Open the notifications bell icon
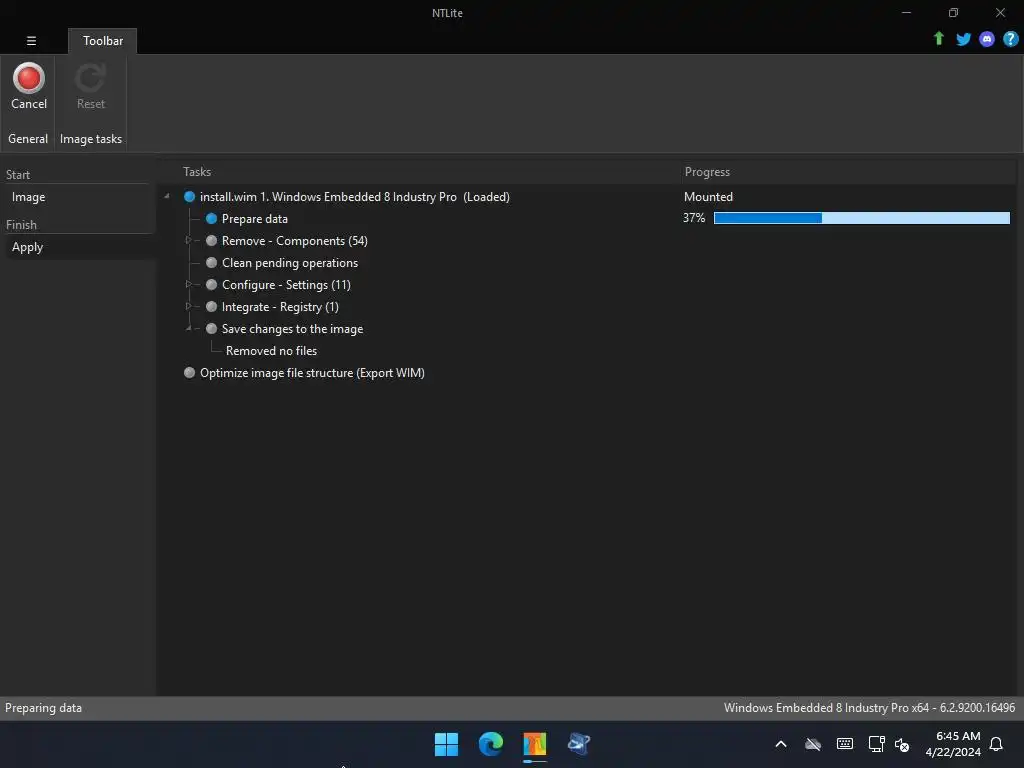Image resolution: width=1024 pixels, height=768 pixels. tap(996, 744)
